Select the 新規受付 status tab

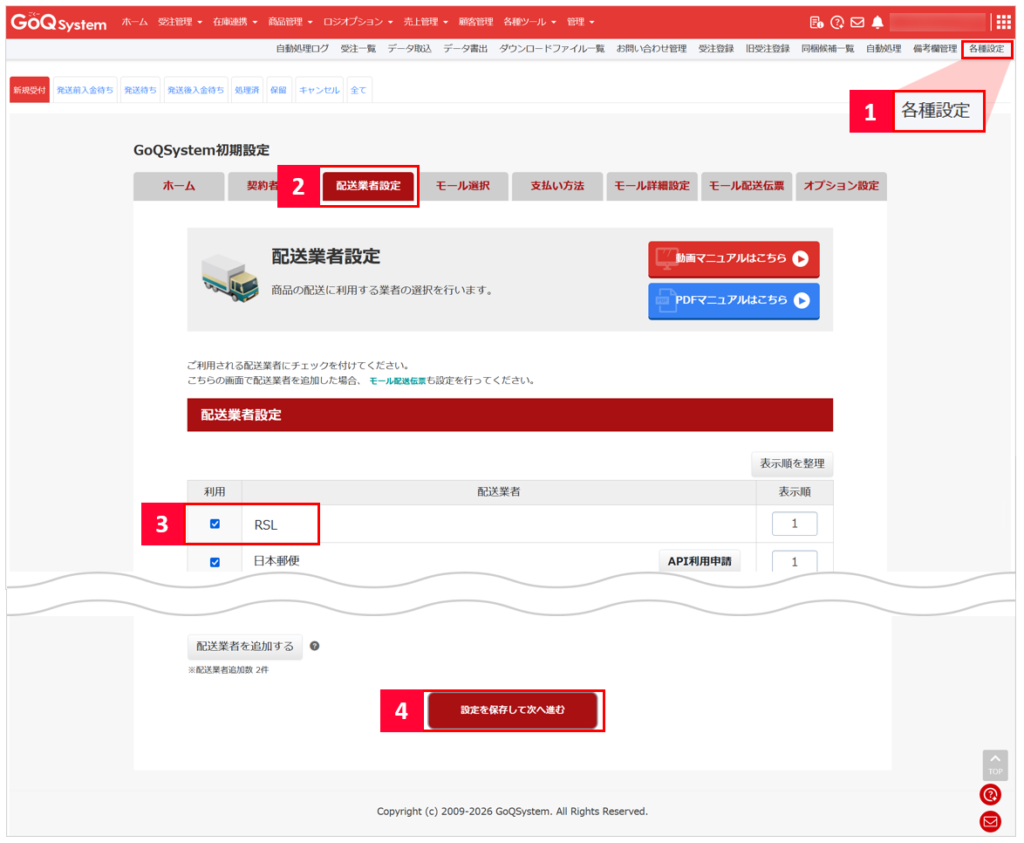29,90
